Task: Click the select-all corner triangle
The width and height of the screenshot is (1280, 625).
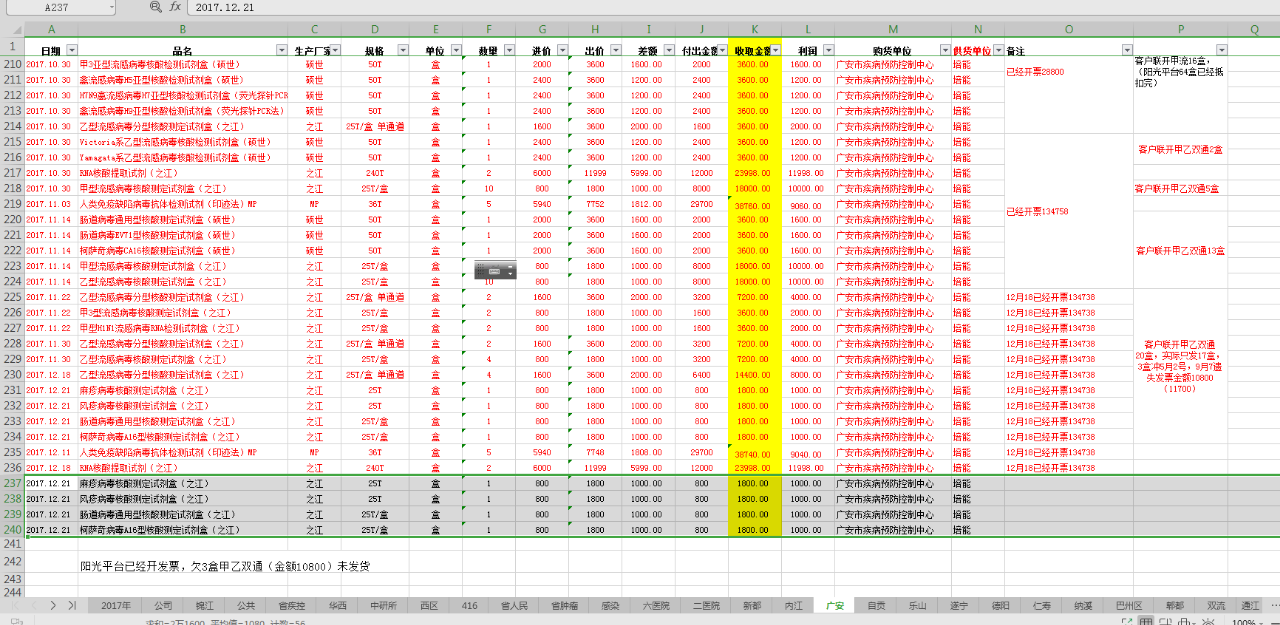Action: (12, 29)
